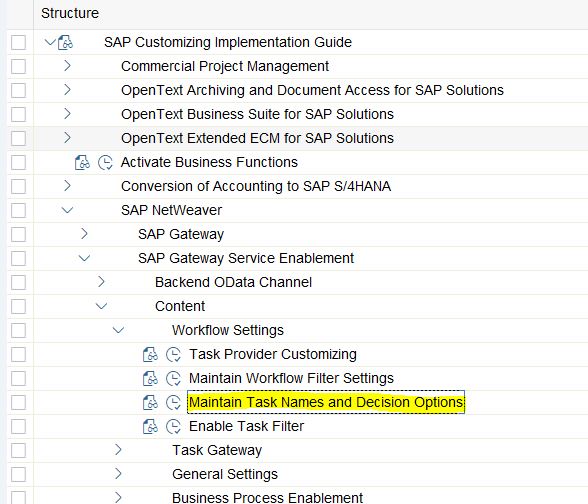The width and height of the screenshot is (588, 504).
Task: Click execute clock icon for Activate Business Functions
Action: coord(105,163)
